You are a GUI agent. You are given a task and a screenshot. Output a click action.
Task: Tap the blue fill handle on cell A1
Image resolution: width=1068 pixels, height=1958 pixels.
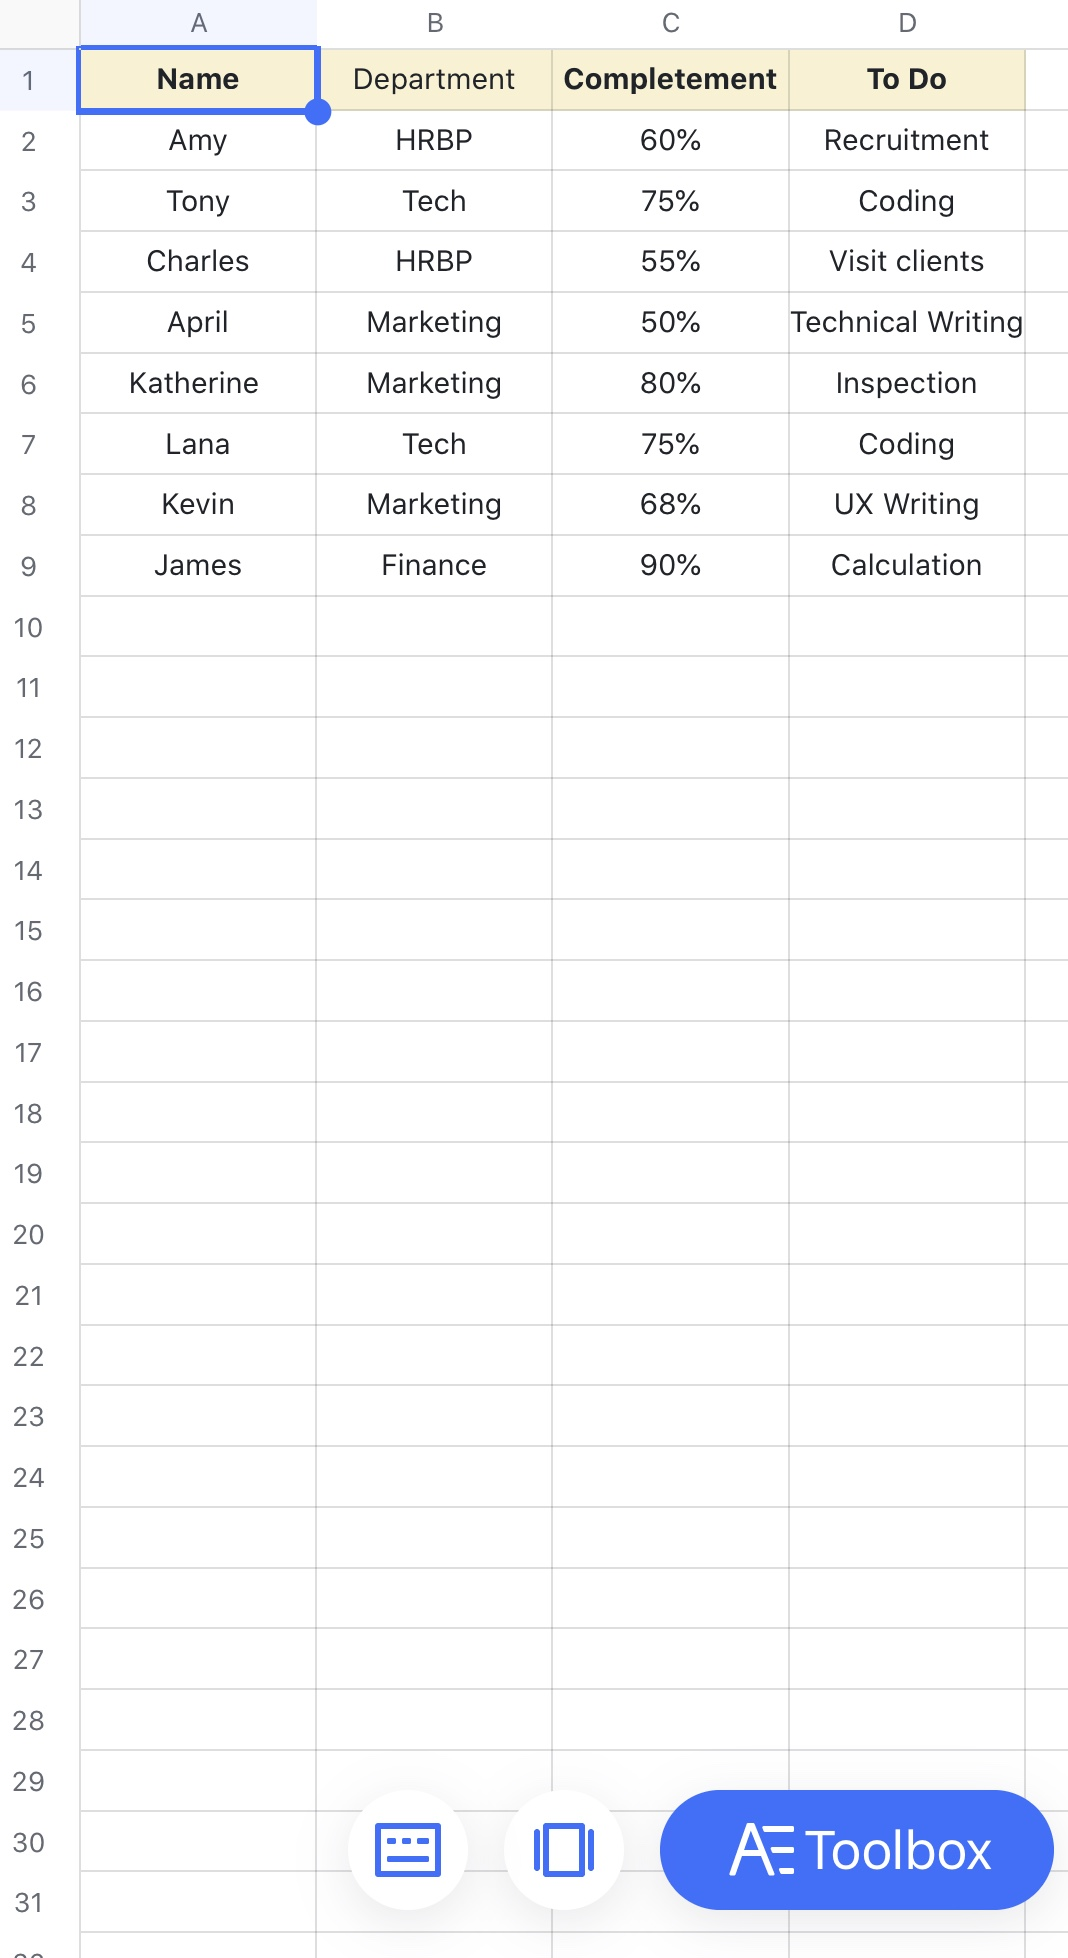pos(319,114)
